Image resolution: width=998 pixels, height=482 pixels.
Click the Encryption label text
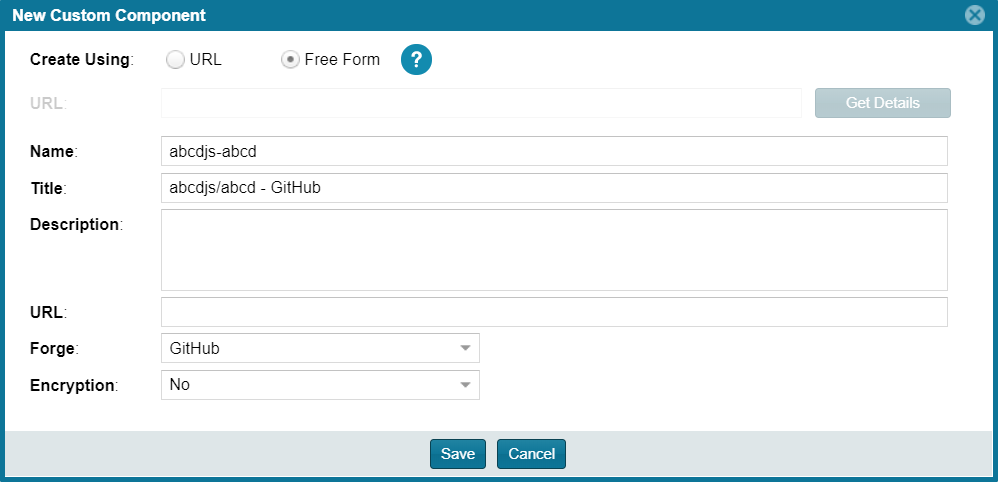74,385
